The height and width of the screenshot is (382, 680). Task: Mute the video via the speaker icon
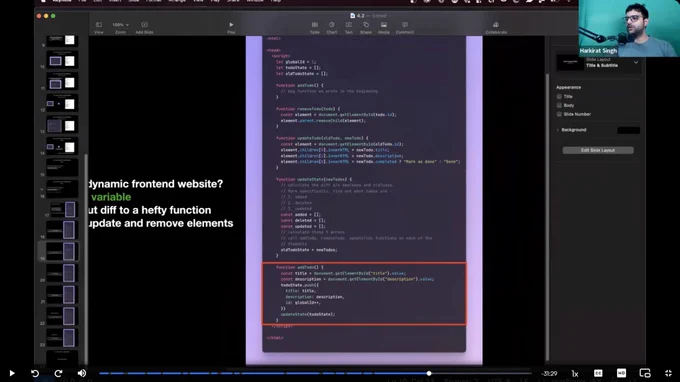[x=82, y=373]
